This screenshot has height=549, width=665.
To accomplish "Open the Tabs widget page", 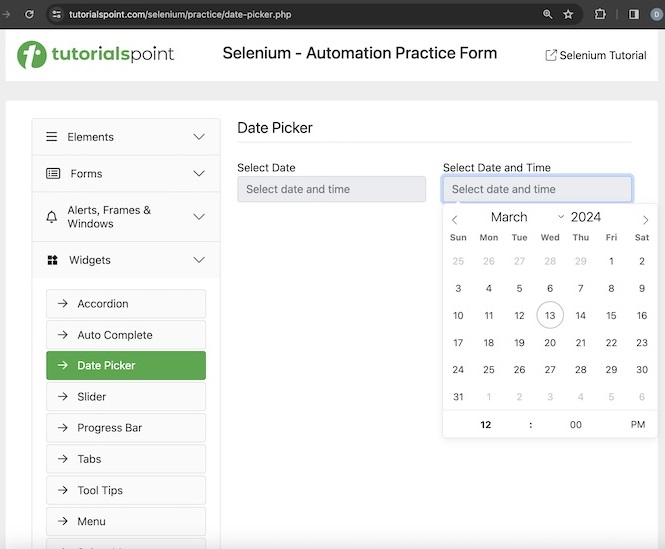I will [x=126, y=459].
